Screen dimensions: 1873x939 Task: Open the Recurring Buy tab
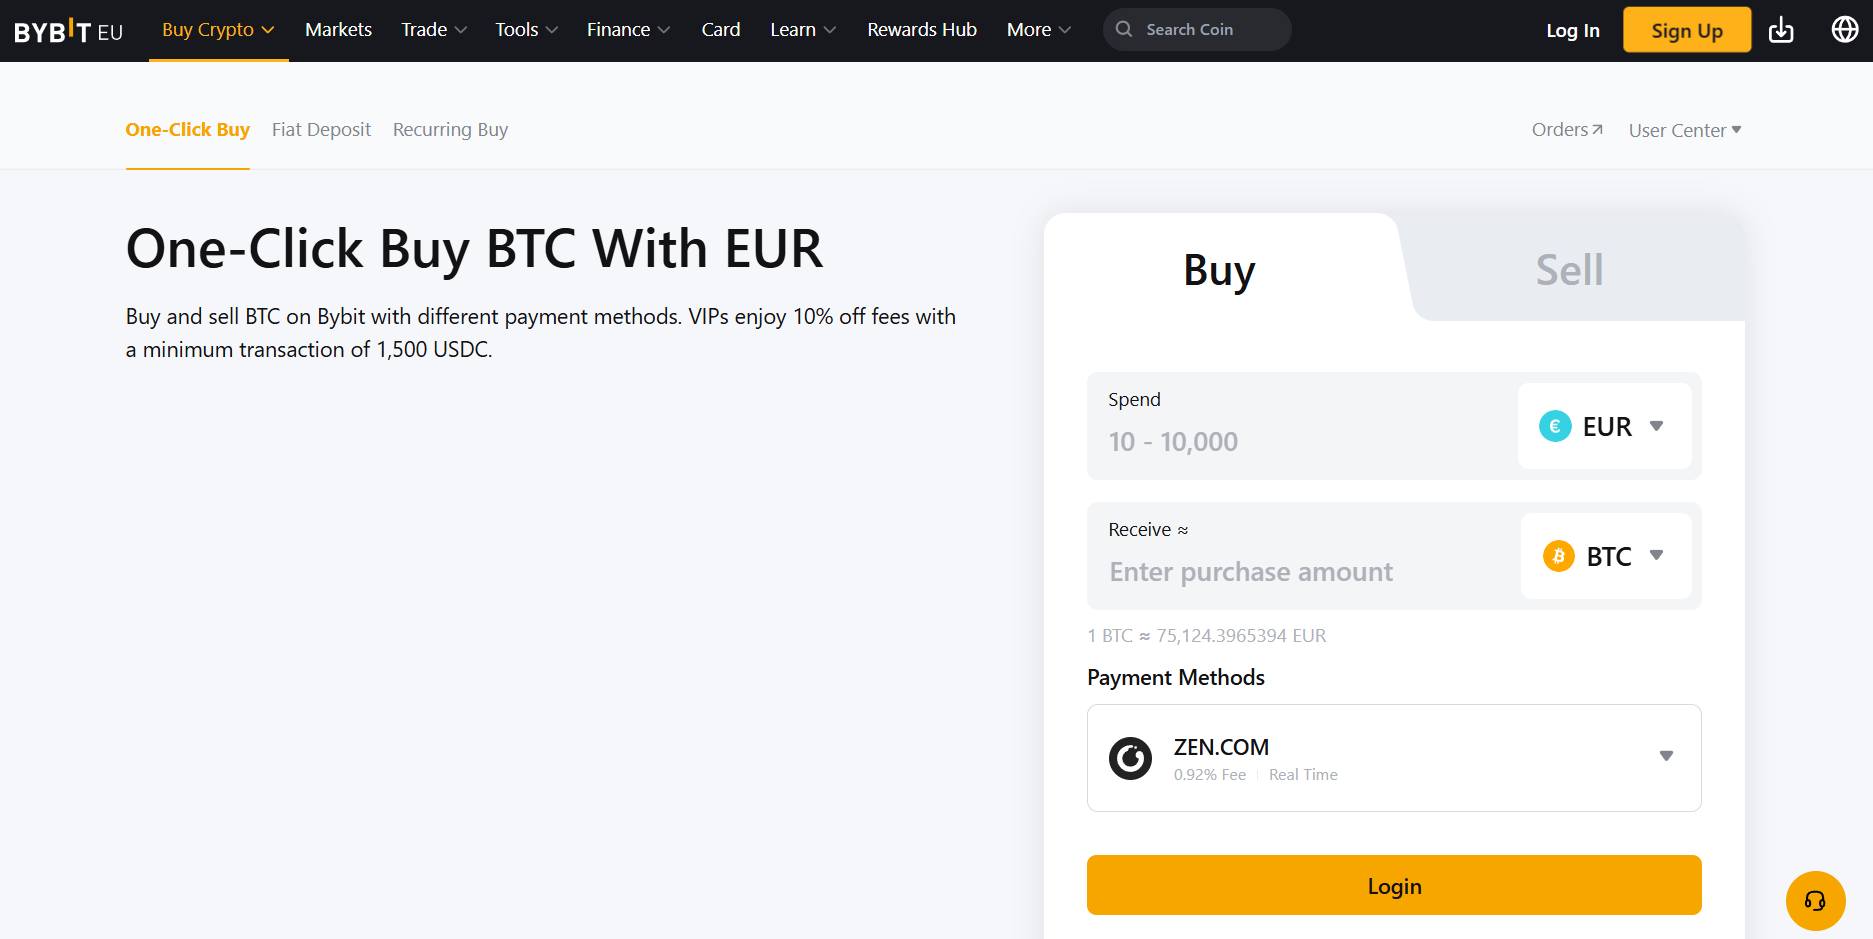click(x=450, y=130)
